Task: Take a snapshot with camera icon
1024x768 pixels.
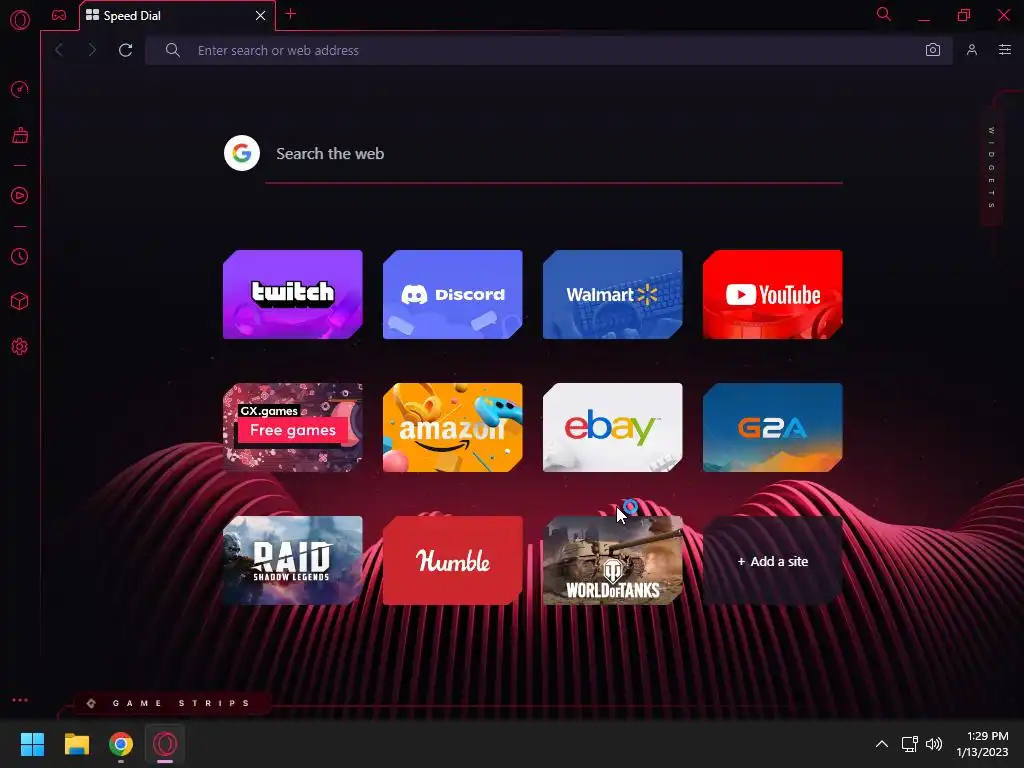Action: [x=933, y=50]
